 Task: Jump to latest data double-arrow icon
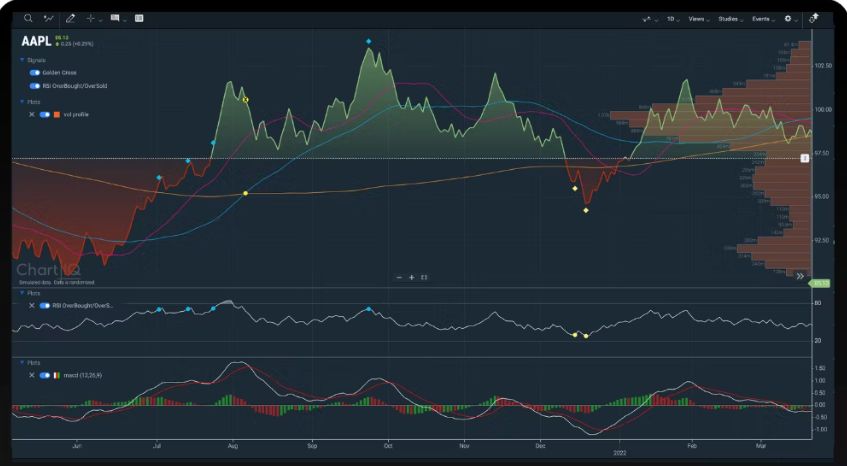pos(800,276)
